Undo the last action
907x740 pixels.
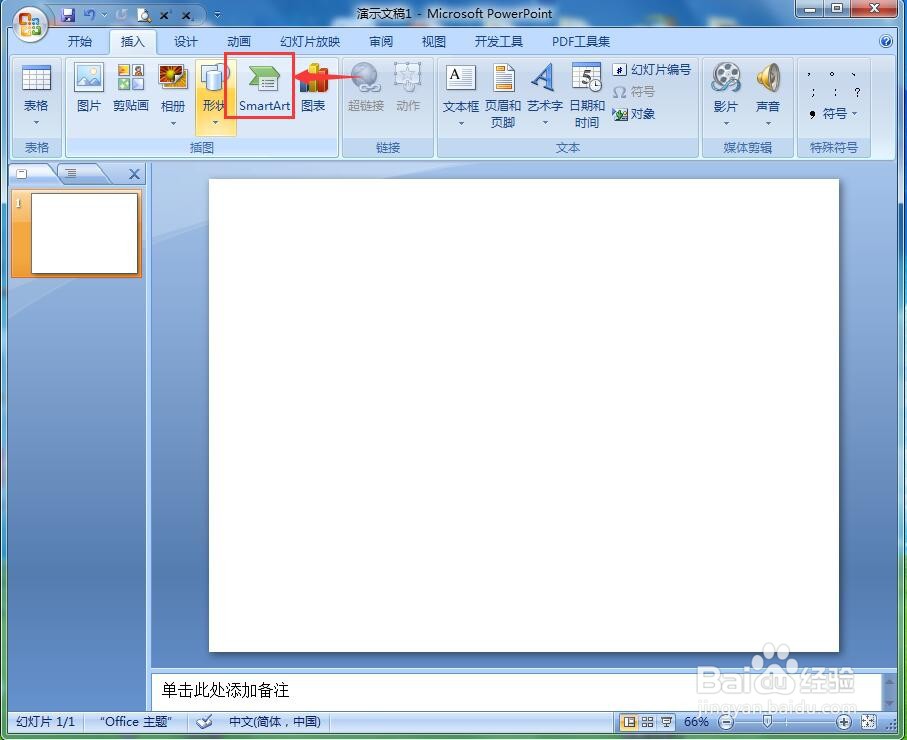click(90, 14)
